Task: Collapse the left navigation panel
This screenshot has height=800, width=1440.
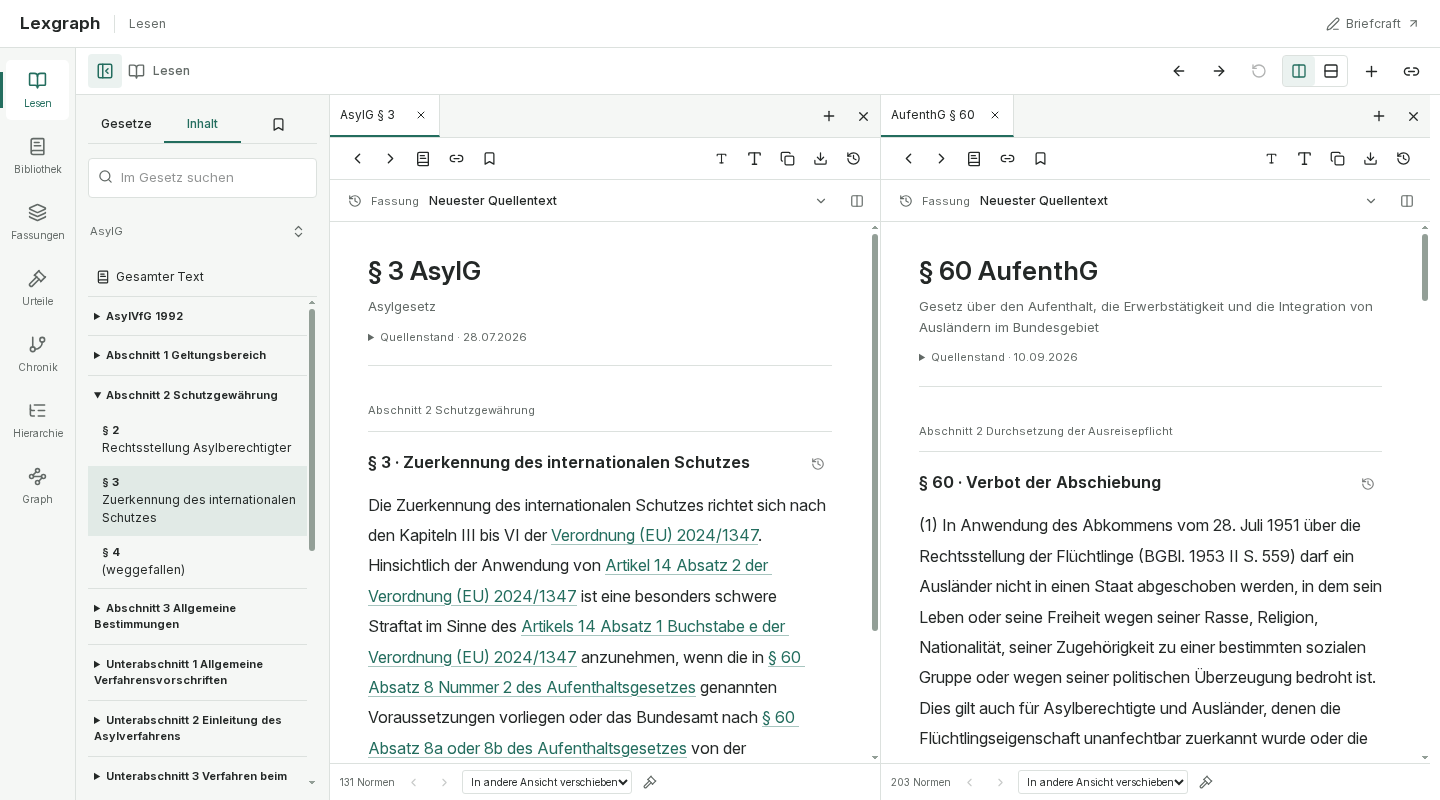Action: click(105, 71)
